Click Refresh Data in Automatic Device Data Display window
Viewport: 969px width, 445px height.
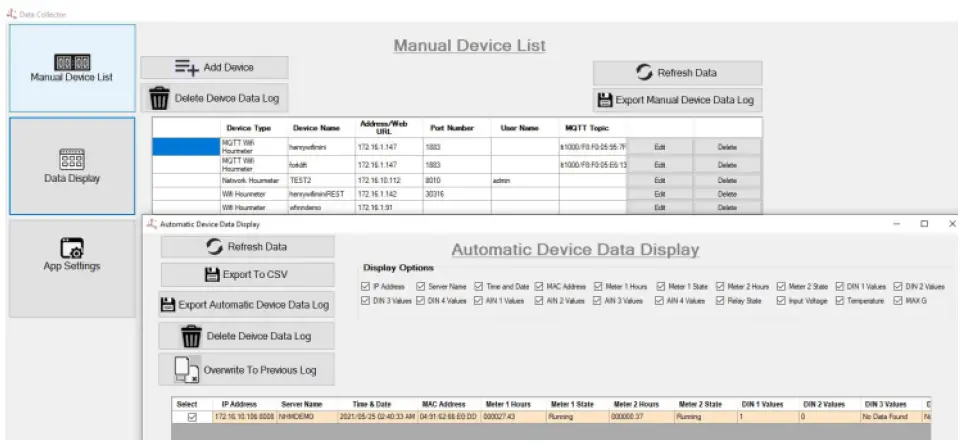coord(247,247)
